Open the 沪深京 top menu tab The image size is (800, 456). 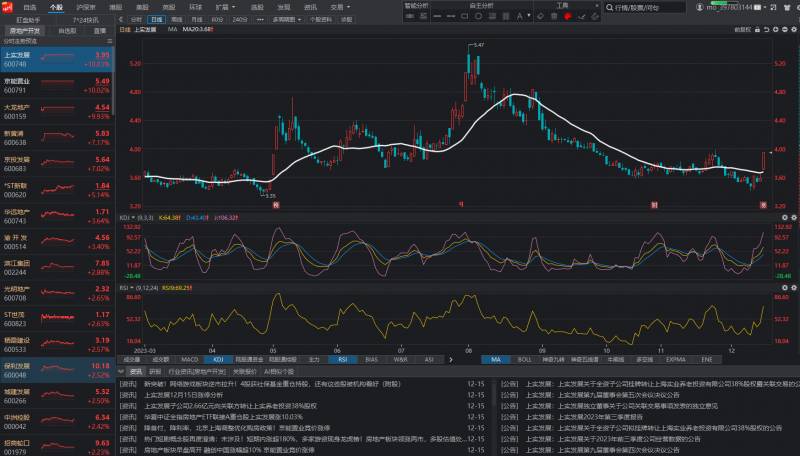pyautogui.click(x=85, y=7)
